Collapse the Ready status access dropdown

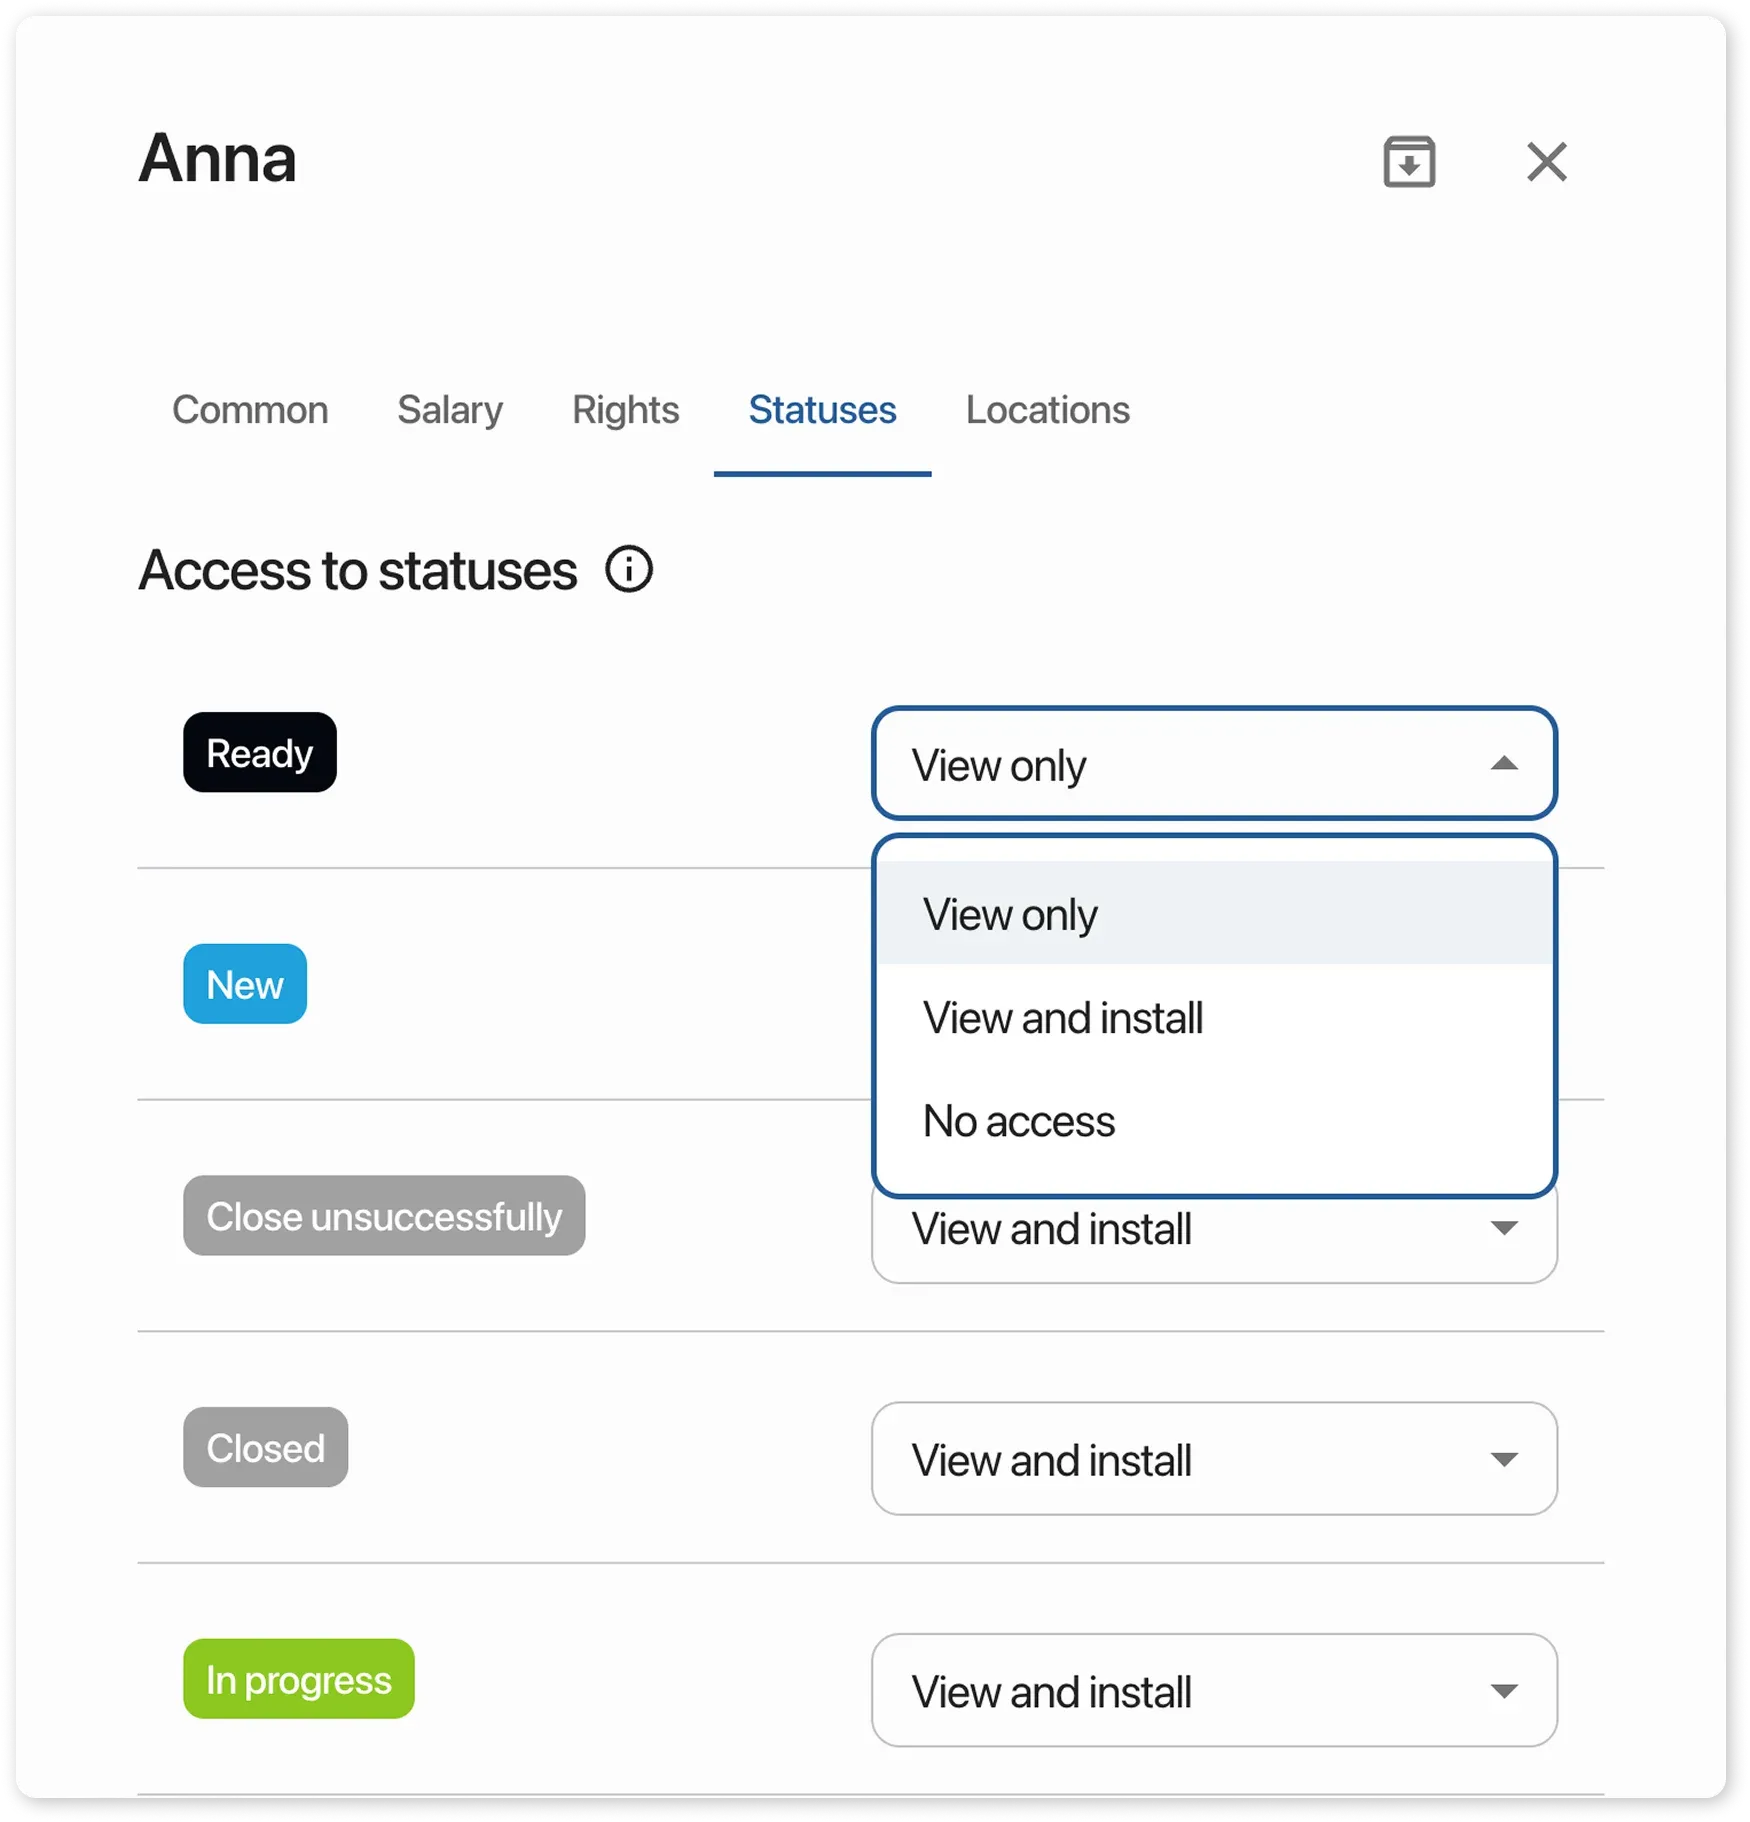point(1503,764)
